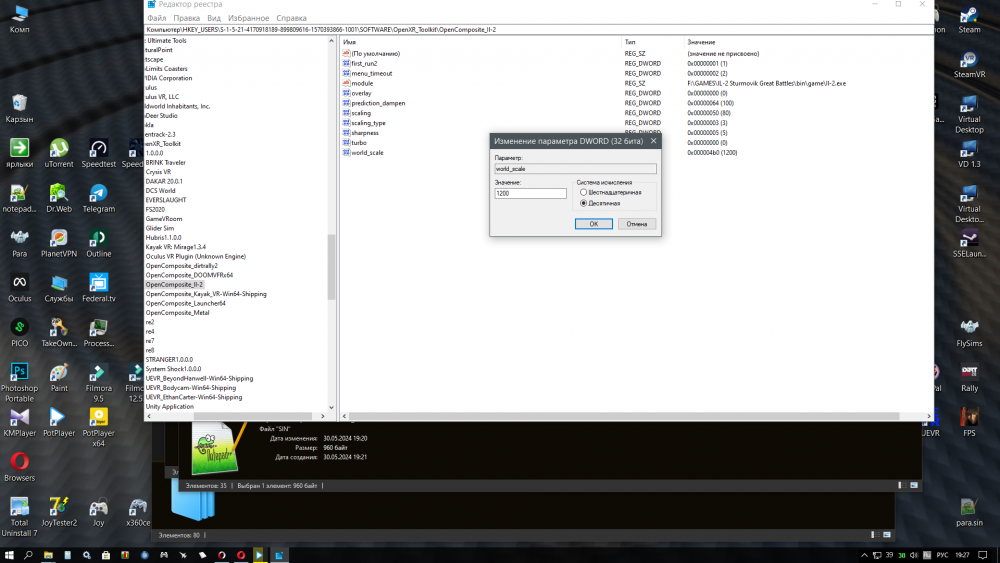Image resolution: width=1000 pixels, height=563 pixels.
Task: Open the PlanetVPN desktop icon
Action: pos(59,243)
